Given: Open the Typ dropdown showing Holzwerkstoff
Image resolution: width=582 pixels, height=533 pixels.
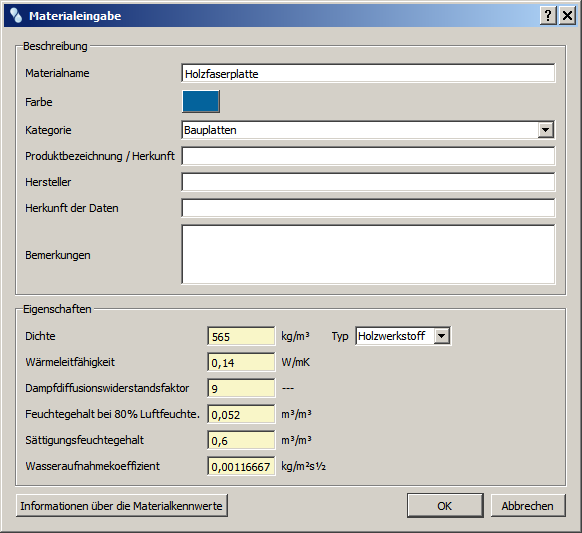Looking at the screenshot, I should point(403,336).
